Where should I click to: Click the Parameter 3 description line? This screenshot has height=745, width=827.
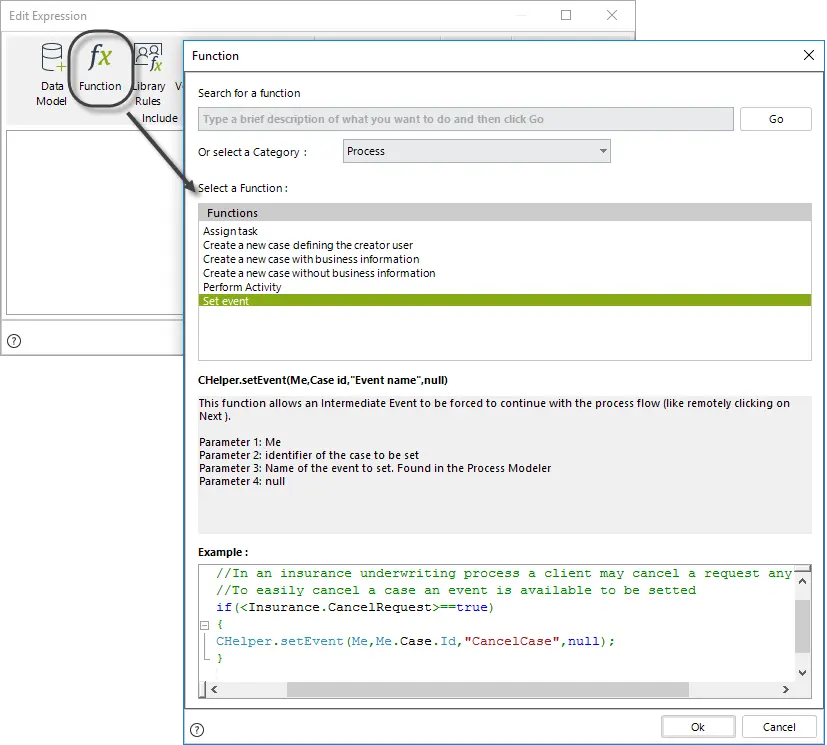click(375, 468)
